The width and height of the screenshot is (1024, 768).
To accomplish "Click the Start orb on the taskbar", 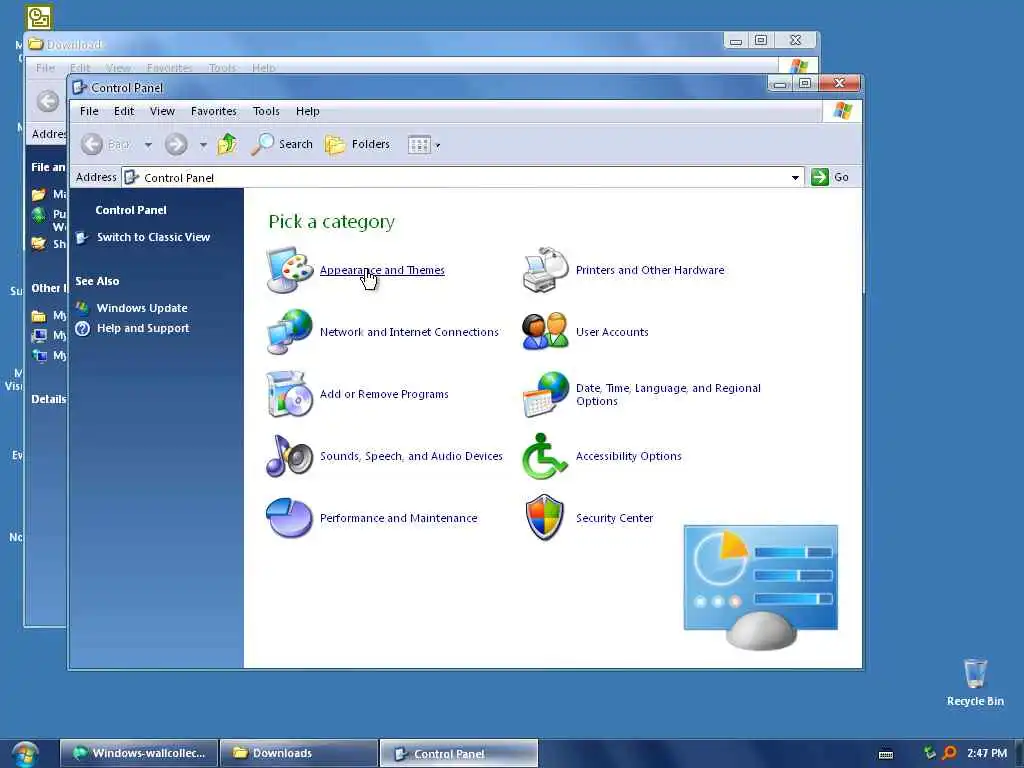I will pos(25,754).
